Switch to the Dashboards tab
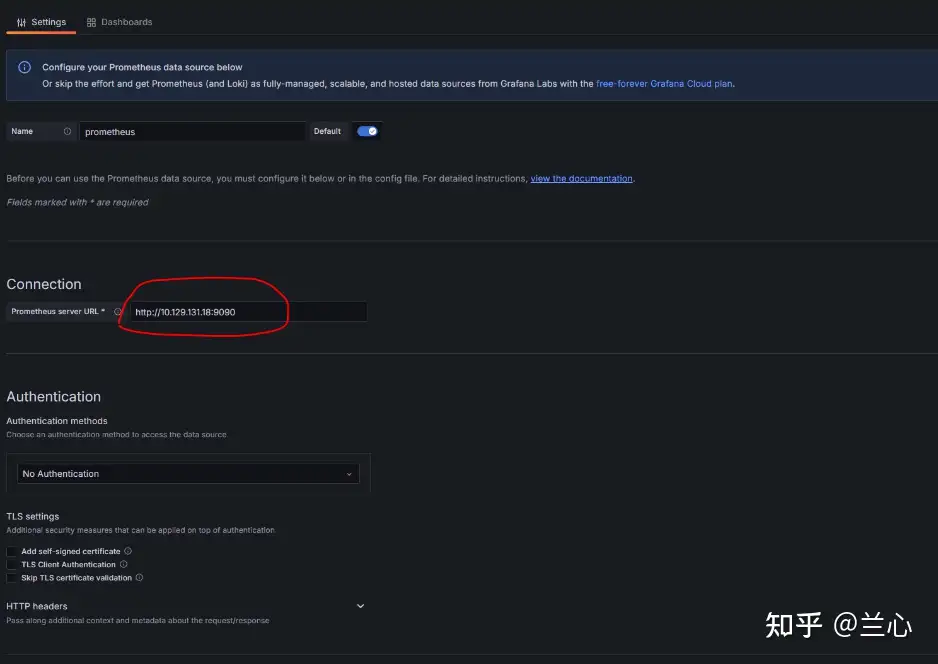 click(119, 22)
